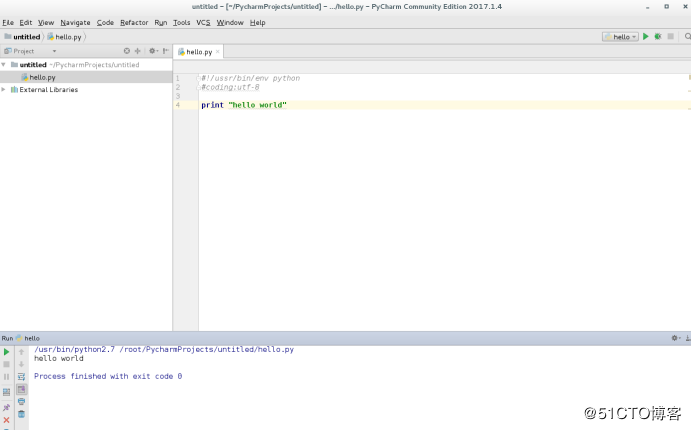The height and width of the screenshot is (430, 691).
Task: Run the hello configuration from the top toolbar
Action: pyautogui.click(x=646, y=37)
